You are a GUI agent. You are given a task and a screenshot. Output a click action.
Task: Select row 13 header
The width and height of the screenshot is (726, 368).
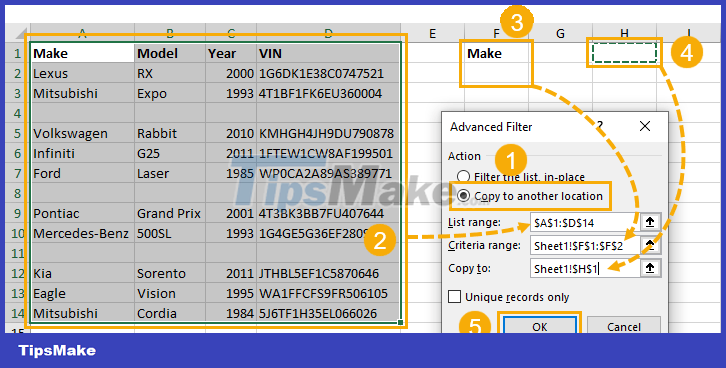[x=18, y=293]
